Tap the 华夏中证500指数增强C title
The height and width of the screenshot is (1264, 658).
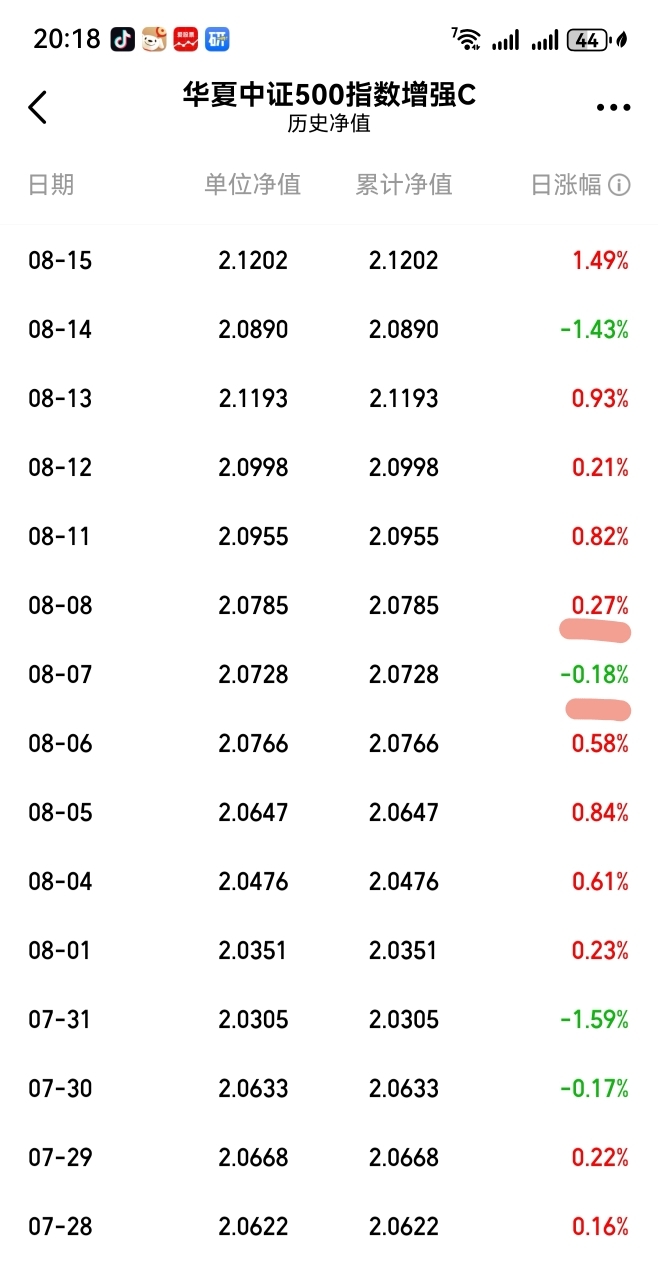329,95
